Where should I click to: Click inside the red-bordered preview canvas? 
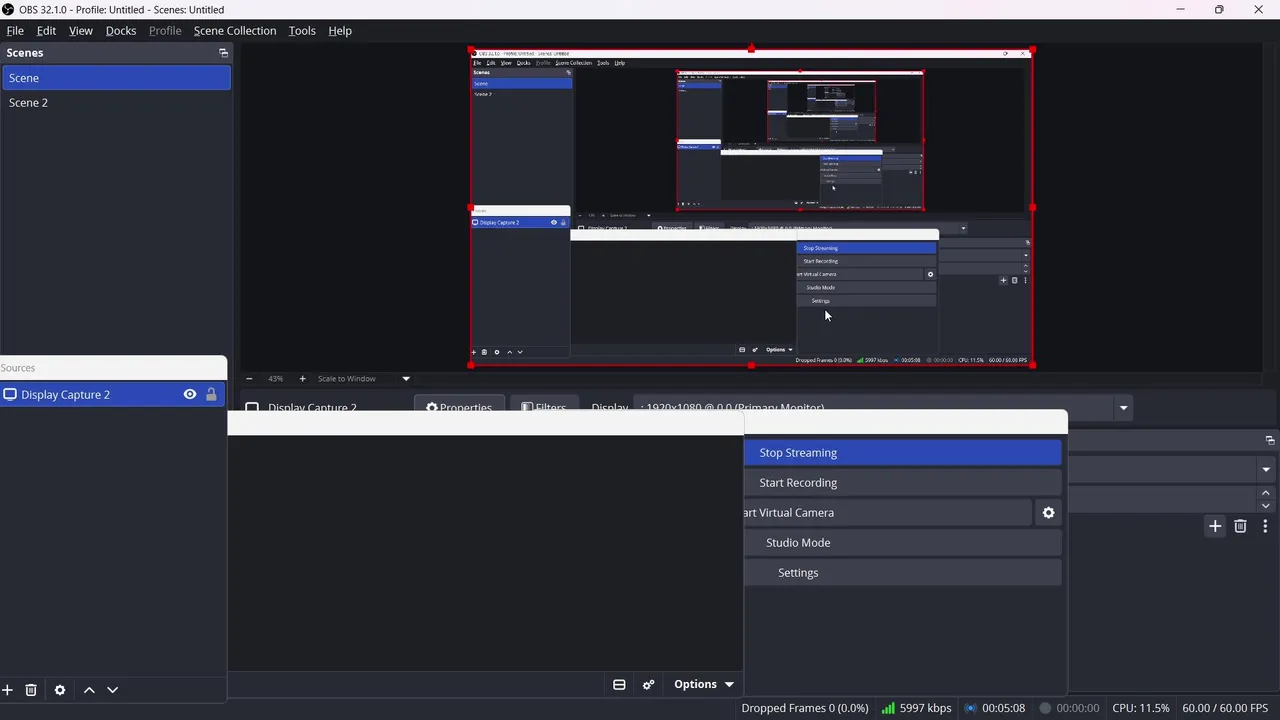751,207
